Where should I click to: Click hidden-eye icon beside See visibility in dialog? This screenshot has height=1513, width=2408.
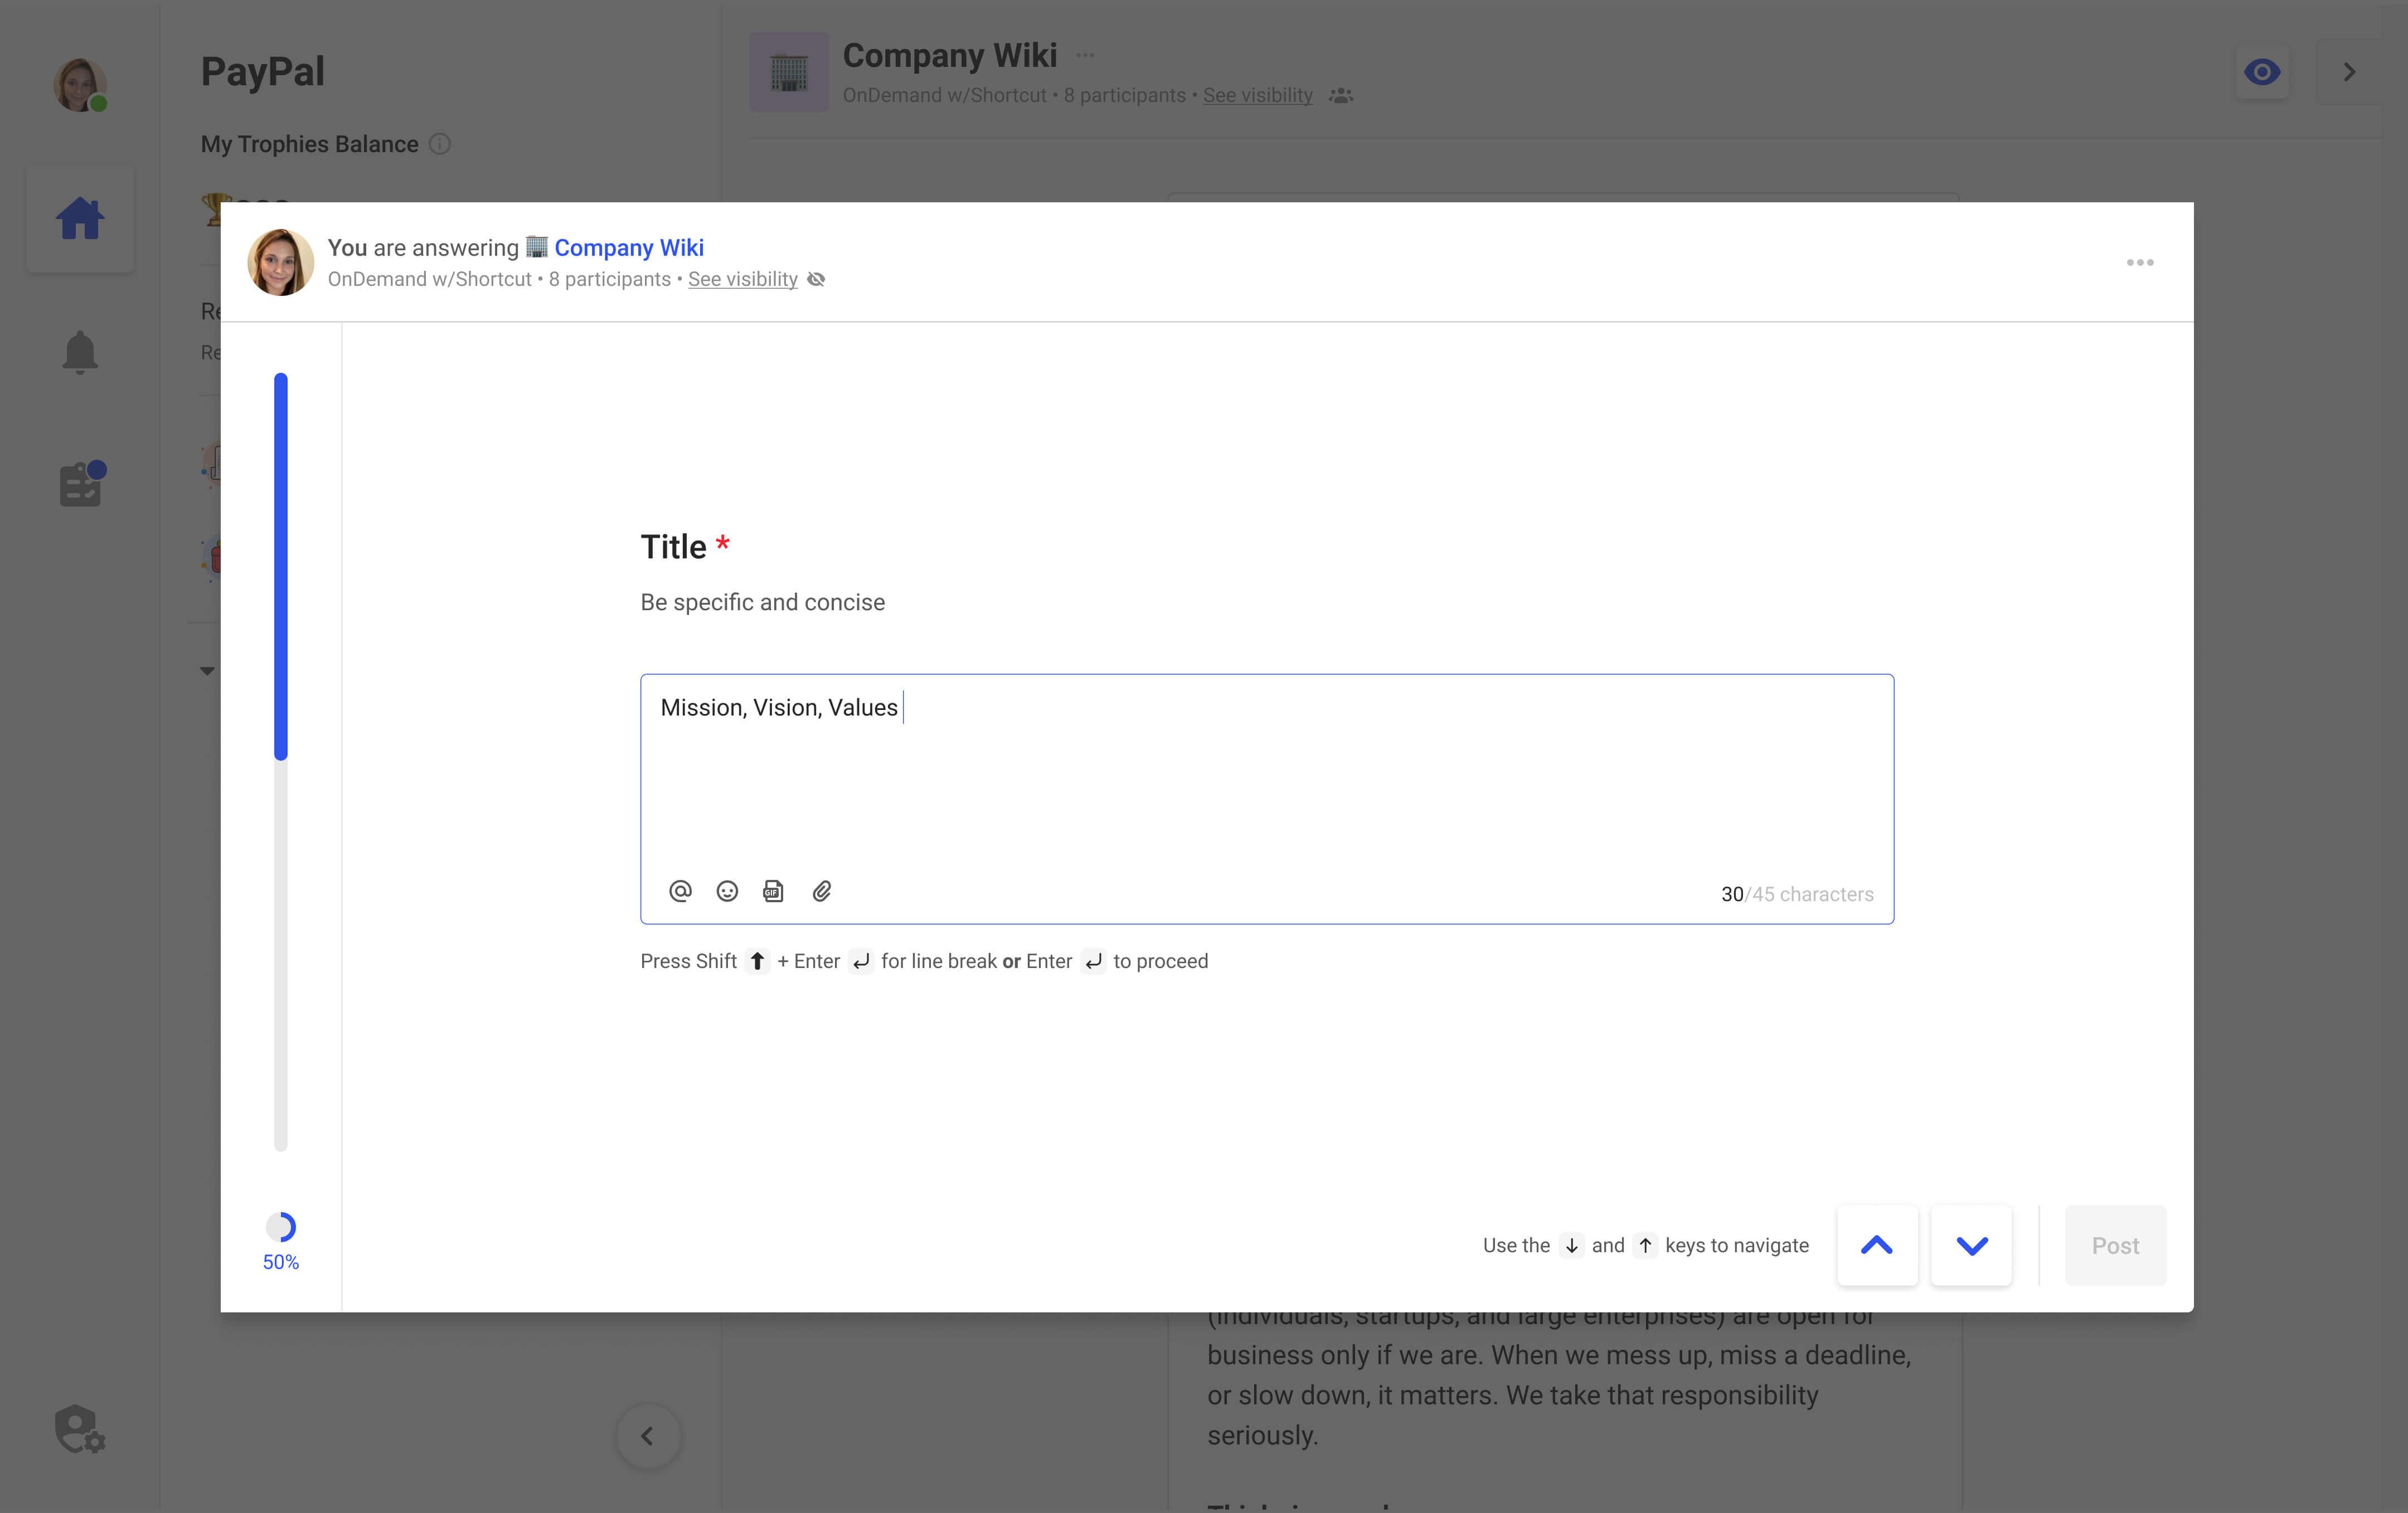pyautogui.click(x=816, y=279)
